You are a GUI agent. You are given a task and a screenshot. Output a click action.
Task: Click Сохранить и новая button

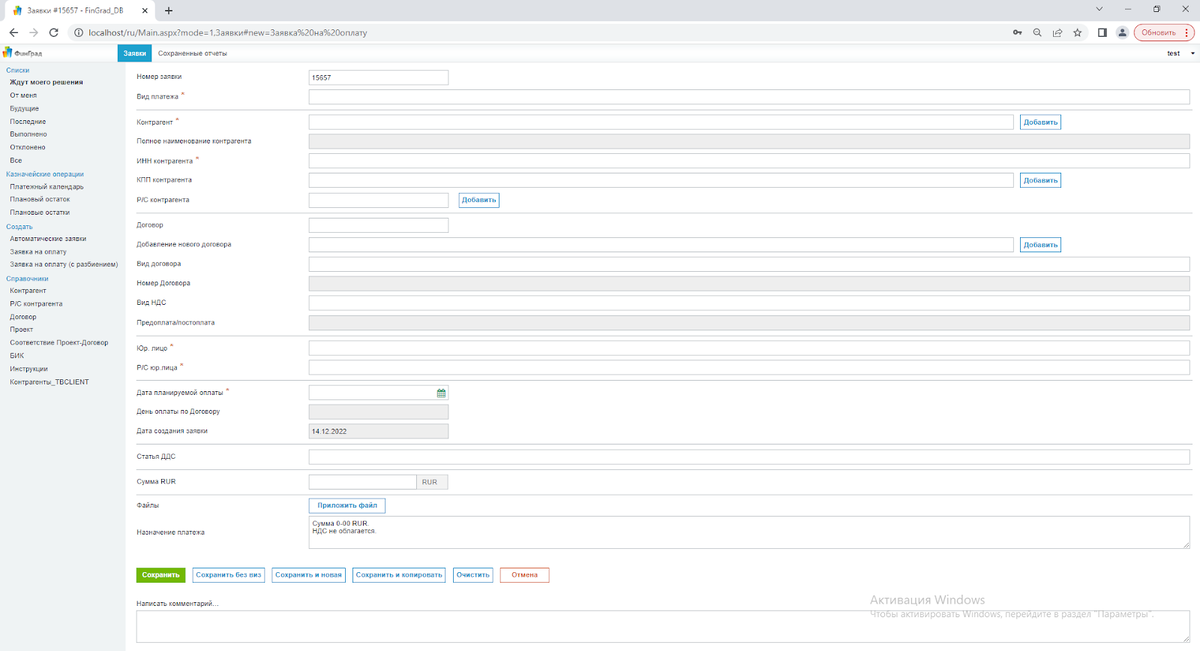309,575
